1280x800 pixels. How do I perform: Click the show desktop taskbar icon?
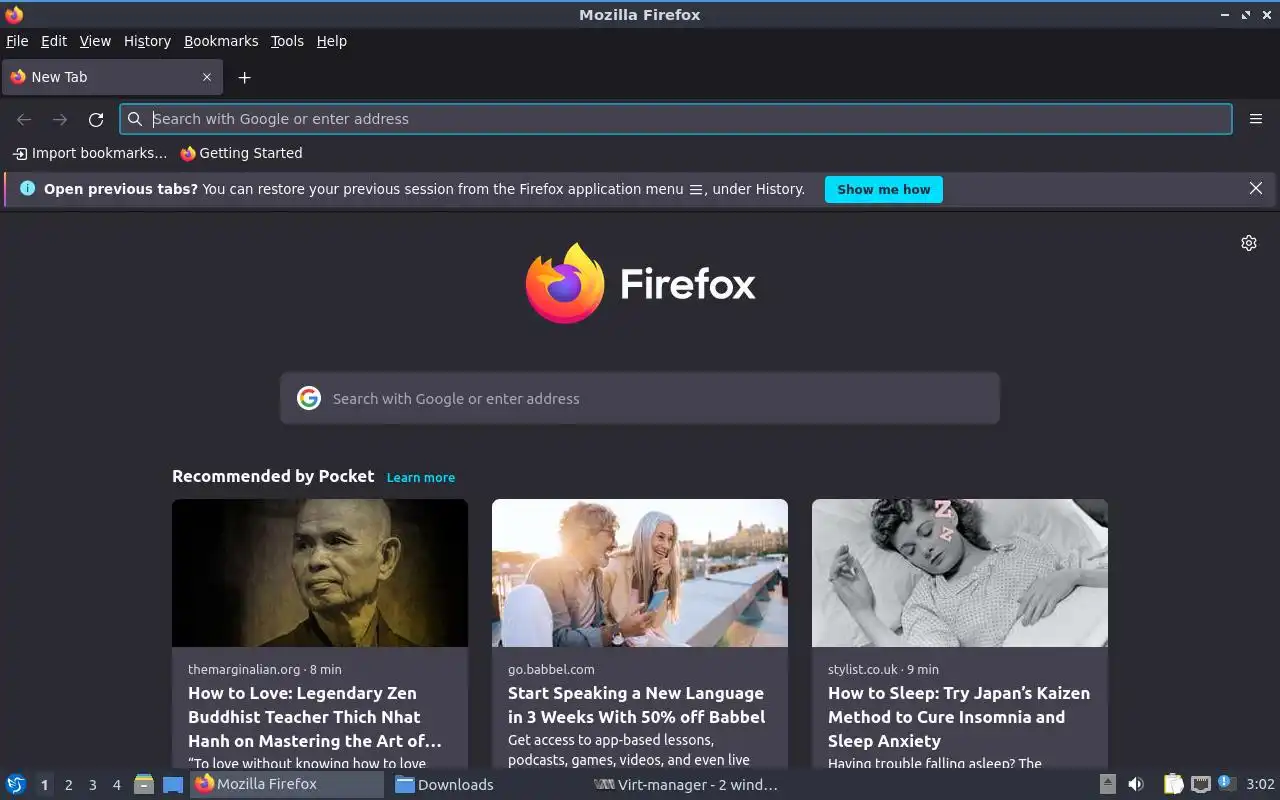pyautogui.click(x=173, y=784)
